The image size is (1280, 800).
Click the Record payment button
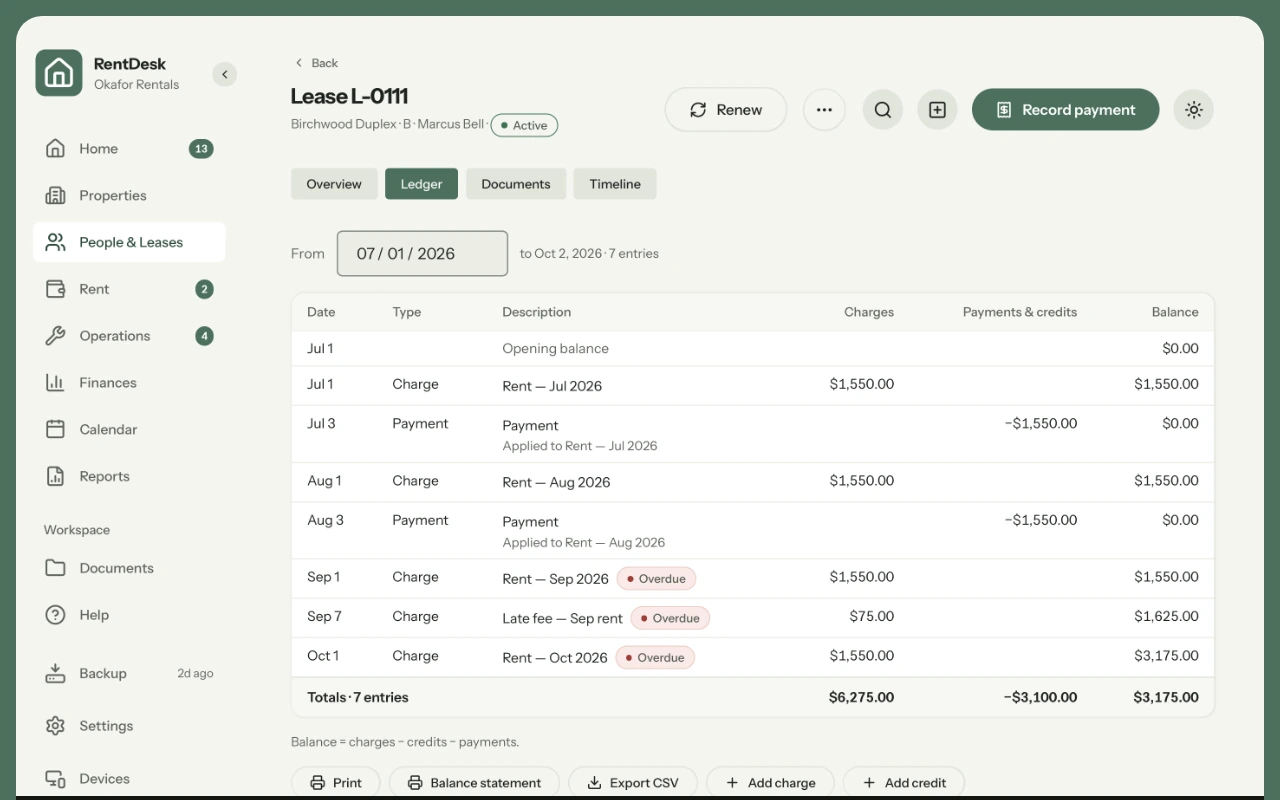1066,110
